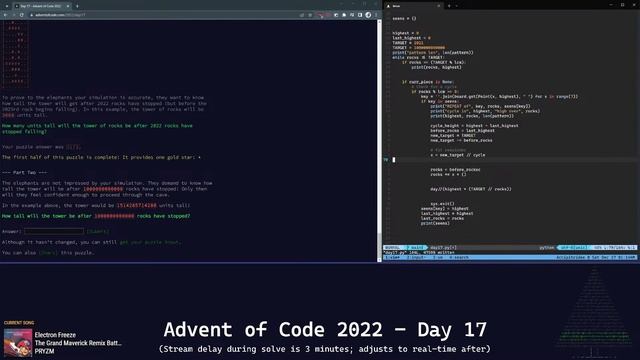Viewport: 640px width, 360px height.
Task: Click the 'sys.exit()' code line
Action: click(442, 204)
